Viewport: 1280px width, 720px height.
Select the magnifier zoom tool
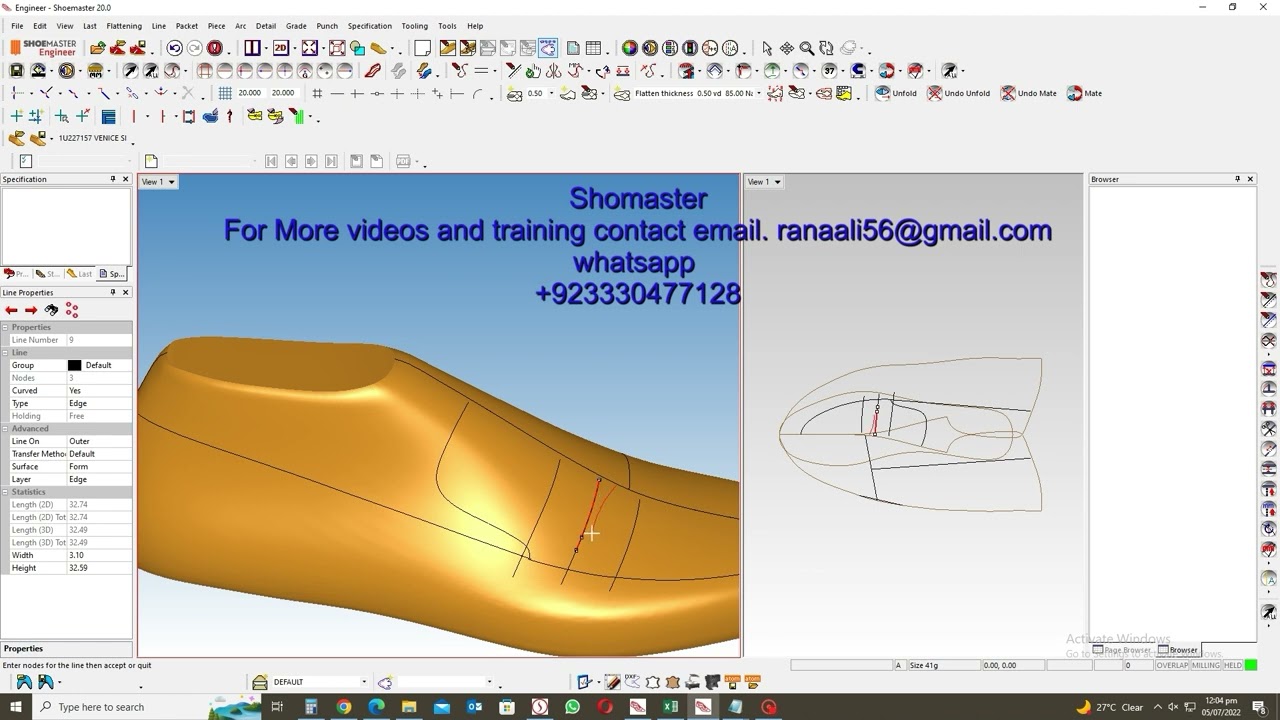click(x=806, y=48)
